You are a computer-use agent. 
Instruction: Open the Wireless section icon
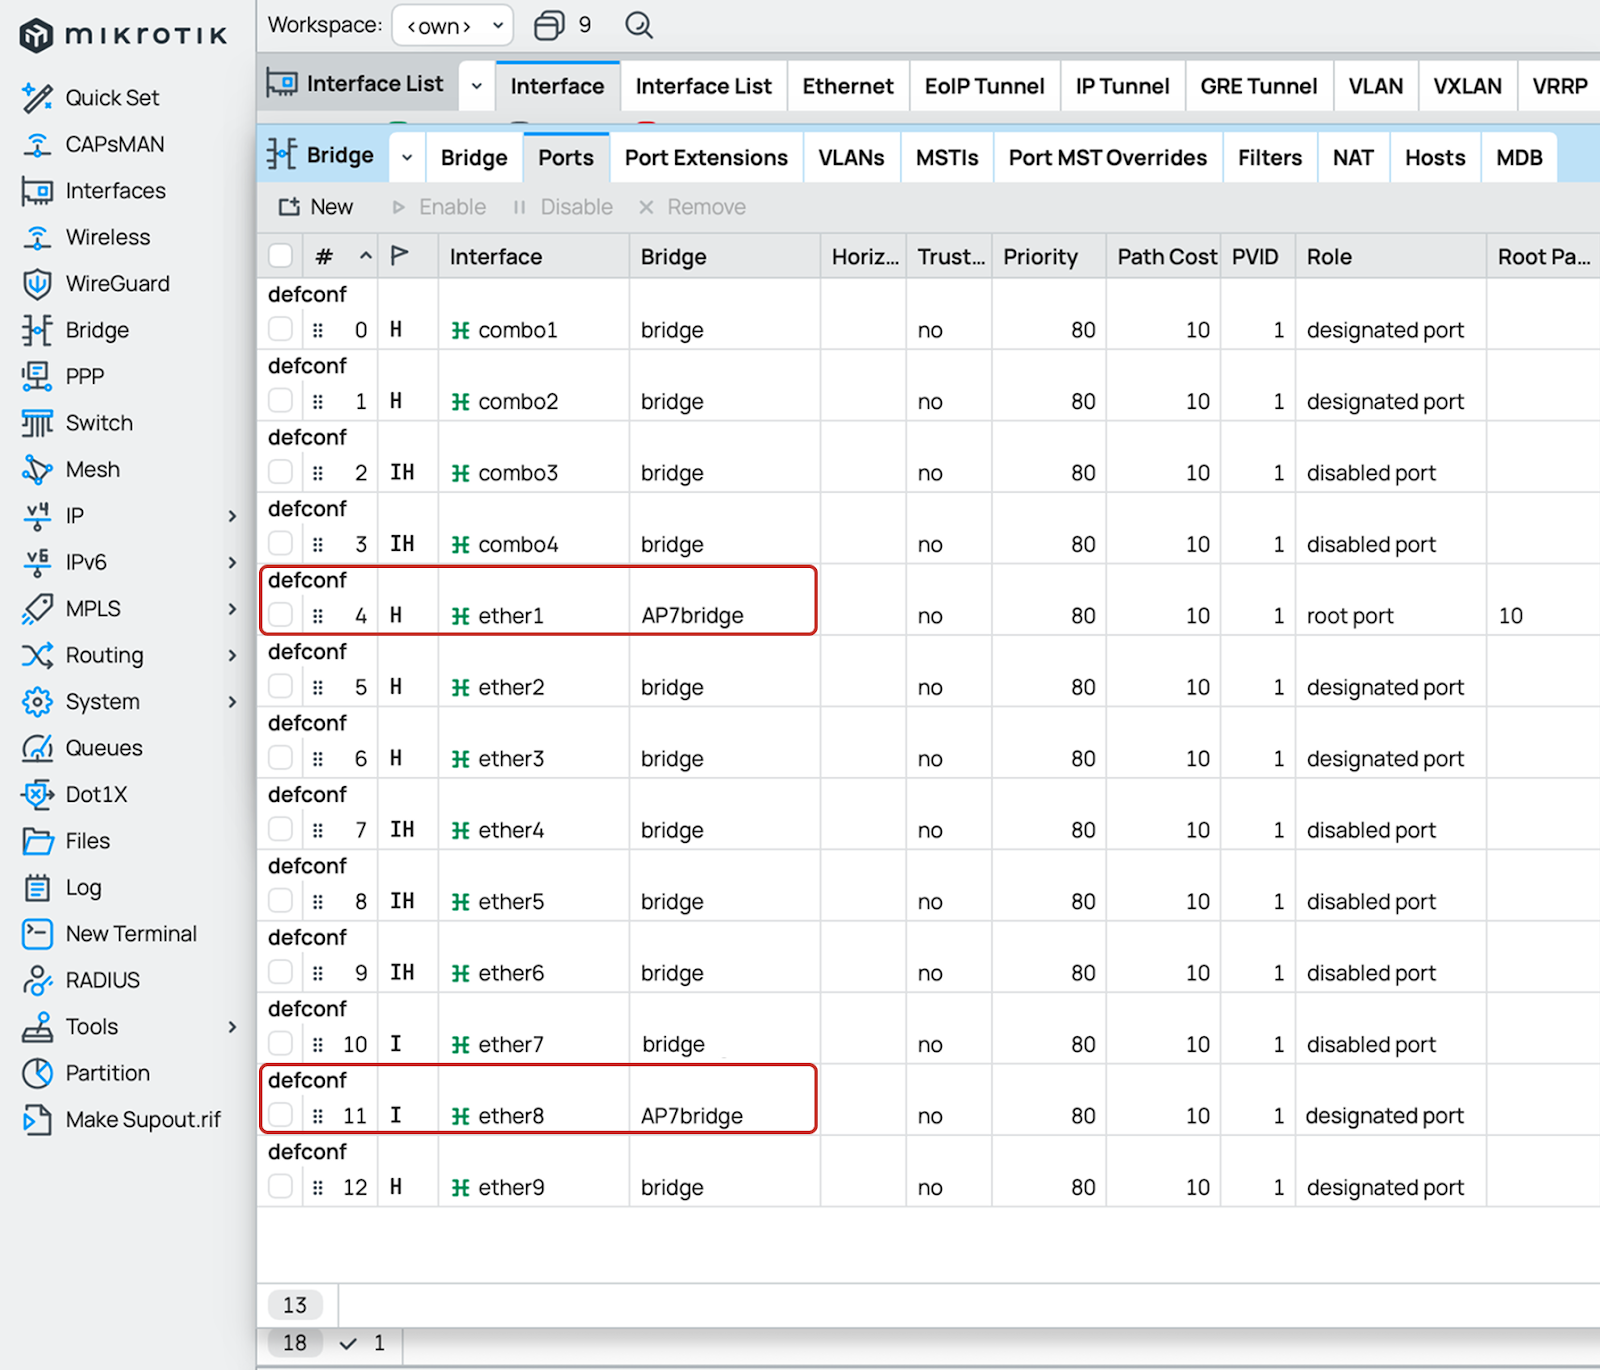click(37, 237)
